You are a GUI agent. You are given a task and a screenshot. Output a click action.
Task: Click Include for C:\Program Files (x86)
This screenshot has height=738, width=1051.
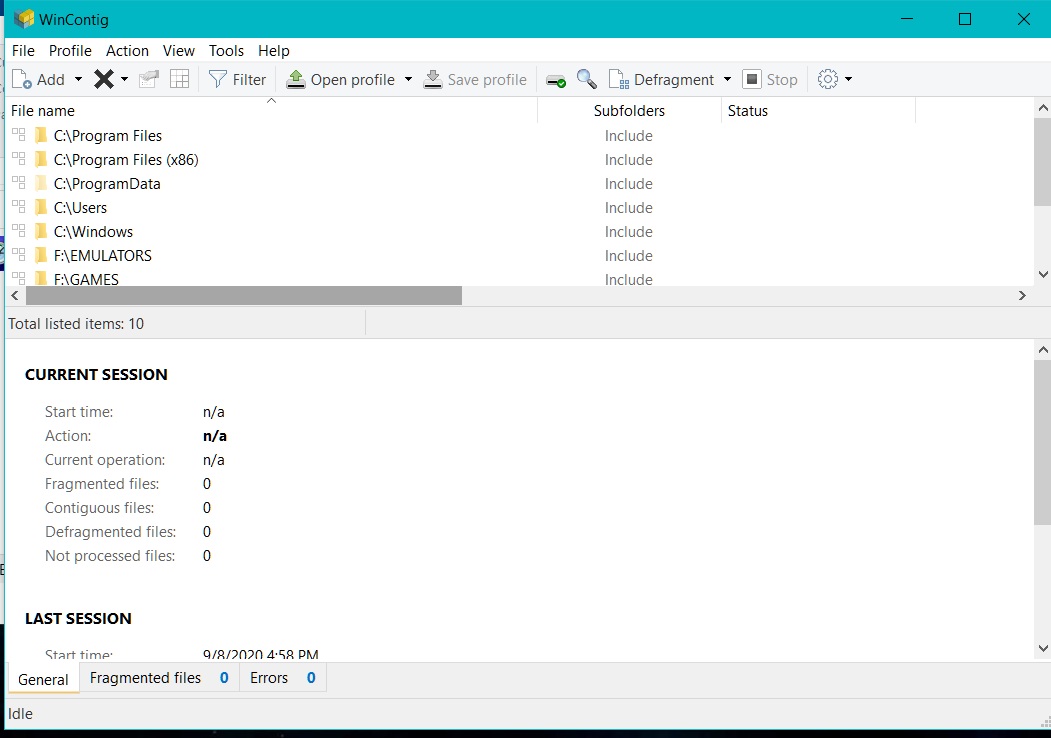point(629,160)
